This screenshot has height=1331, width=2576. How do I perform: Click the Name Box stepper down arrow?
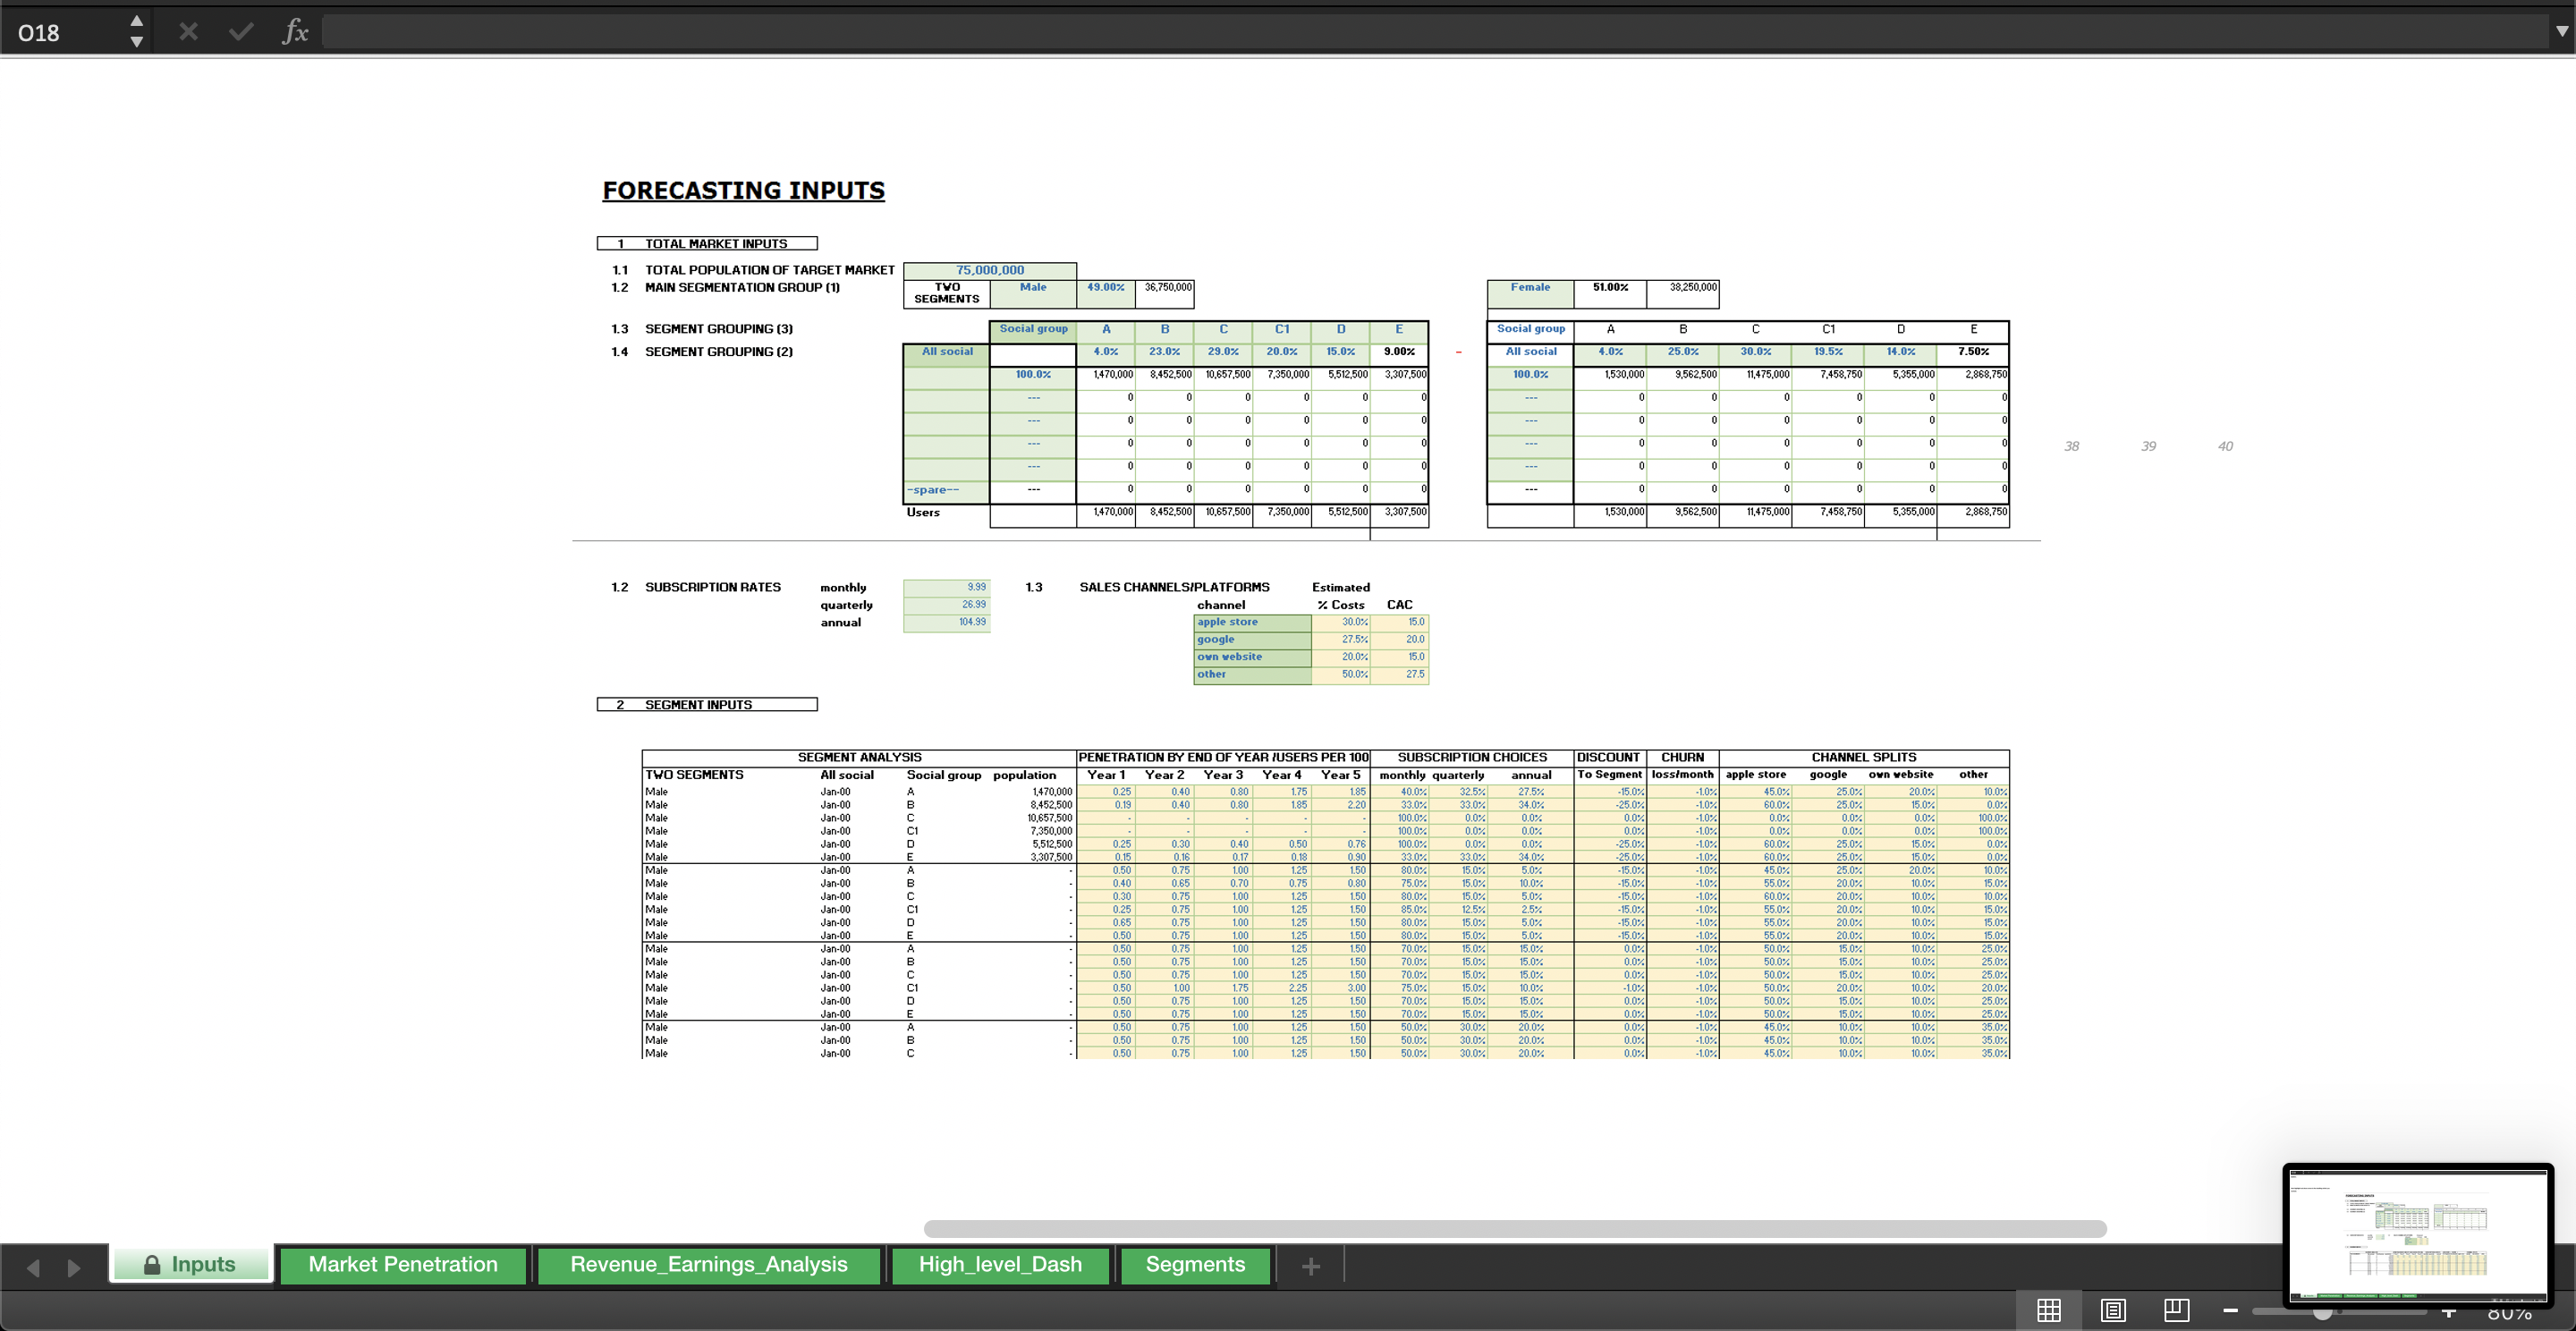(x=136, y=42)
